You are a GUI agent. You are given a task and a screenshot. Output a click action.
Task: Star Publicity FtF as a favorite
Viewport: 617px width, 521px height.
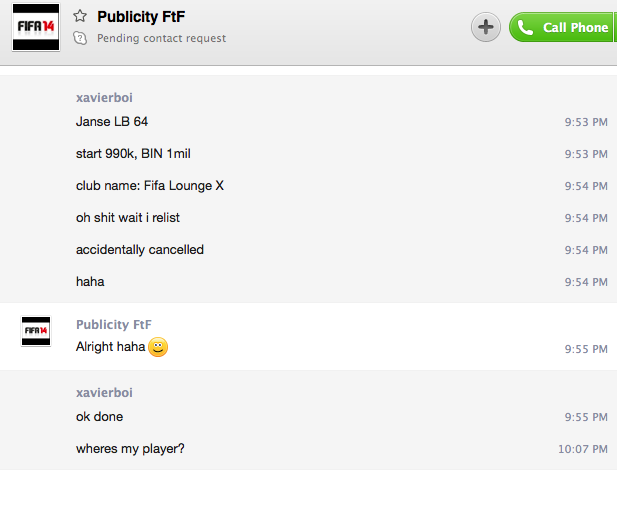[x=80, y=16]
